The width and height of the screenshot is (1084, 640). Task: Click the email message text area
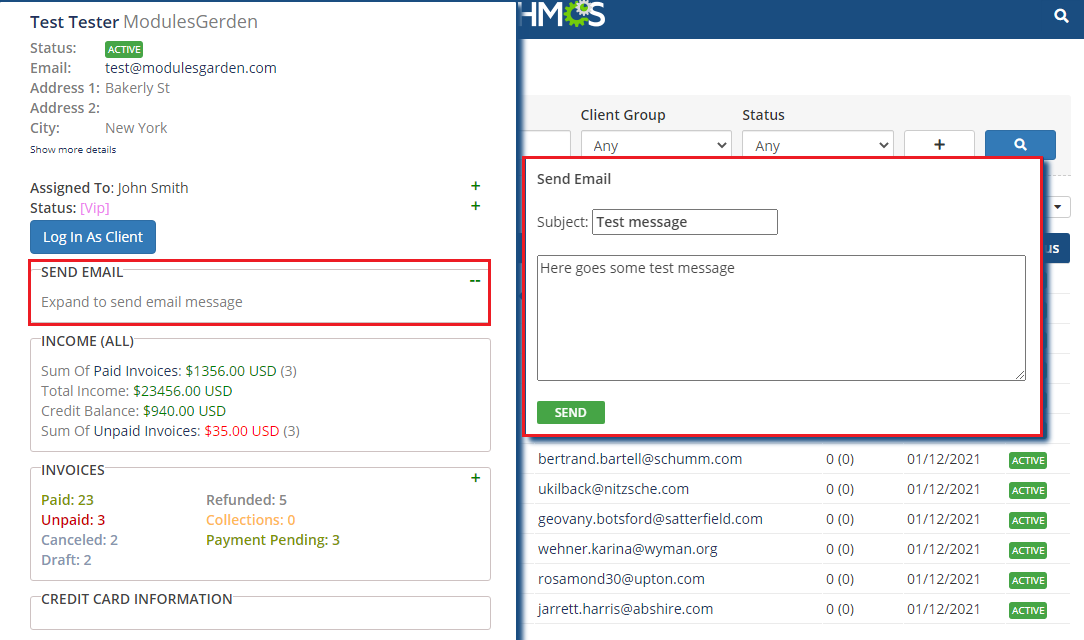tap(781, 318)
